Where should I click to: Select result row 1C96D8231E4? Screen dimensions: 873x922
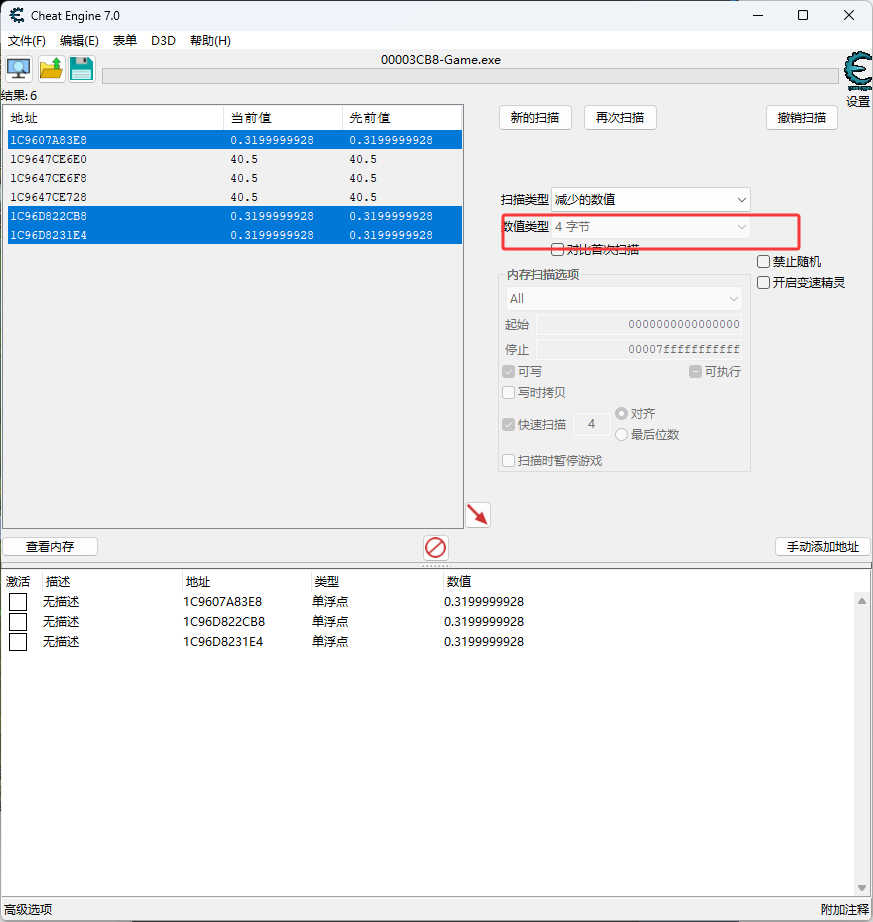click(235, 235)
